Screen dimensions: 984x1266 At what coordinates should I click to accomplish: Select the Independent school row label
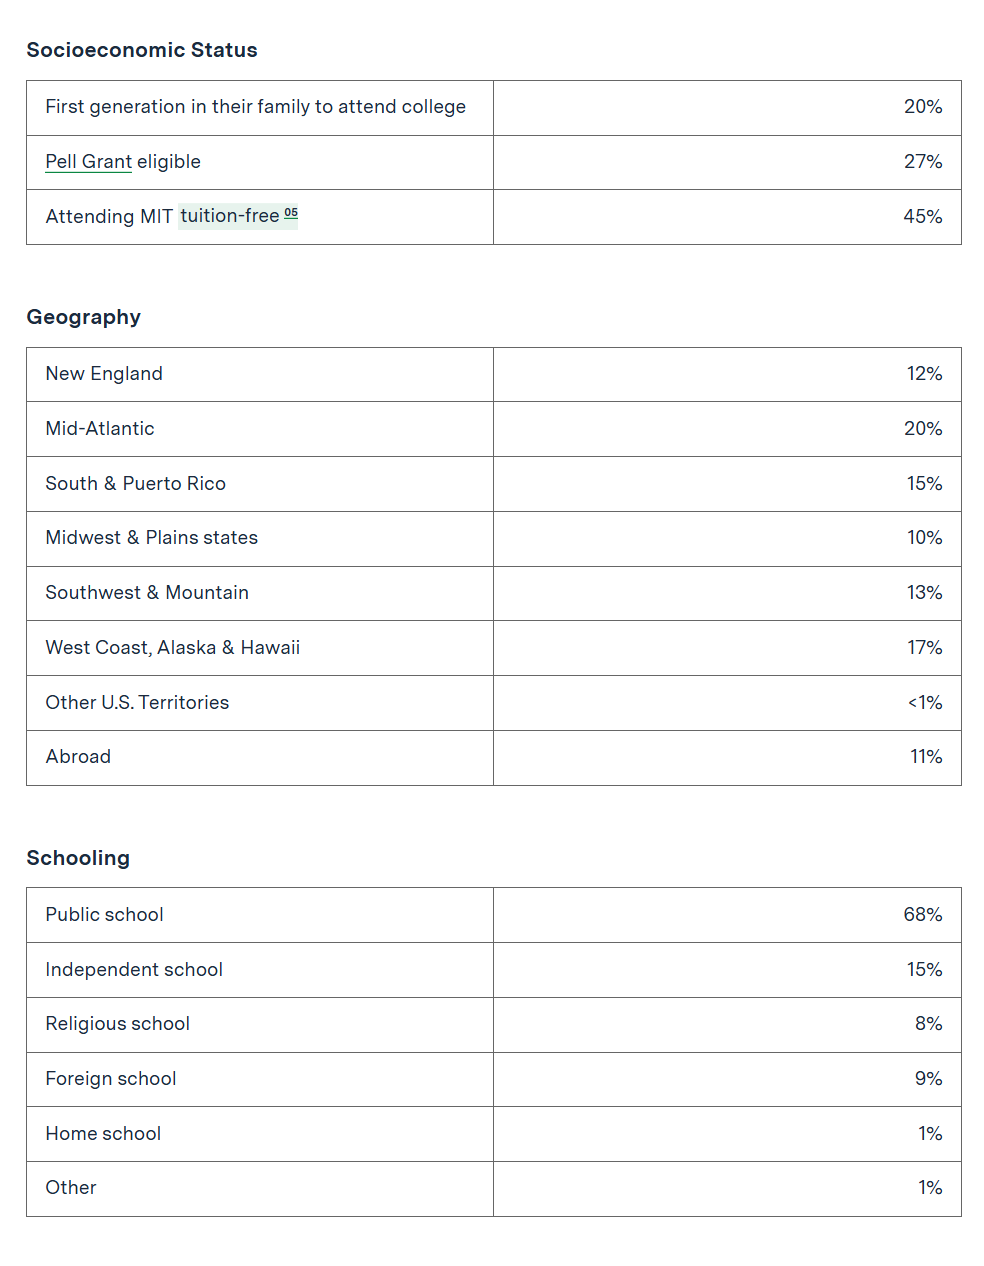coord(134,970)
